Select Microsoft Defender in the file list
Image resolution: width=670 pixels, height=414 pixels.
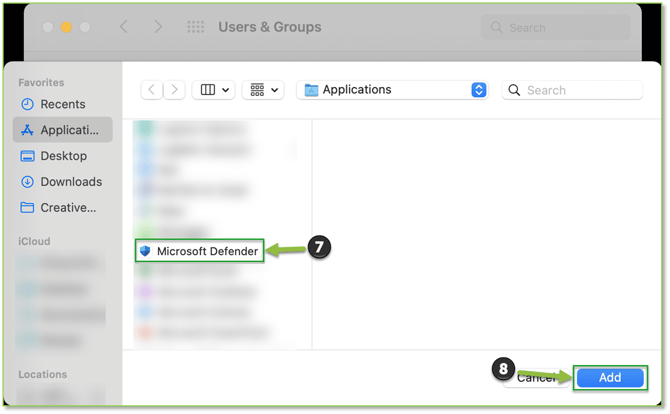click(x=206, y=251)
